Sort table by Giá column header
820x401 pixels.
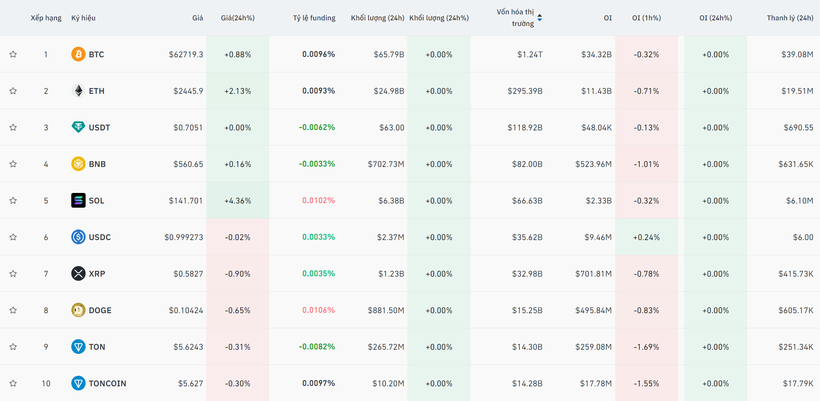(197, 18)
